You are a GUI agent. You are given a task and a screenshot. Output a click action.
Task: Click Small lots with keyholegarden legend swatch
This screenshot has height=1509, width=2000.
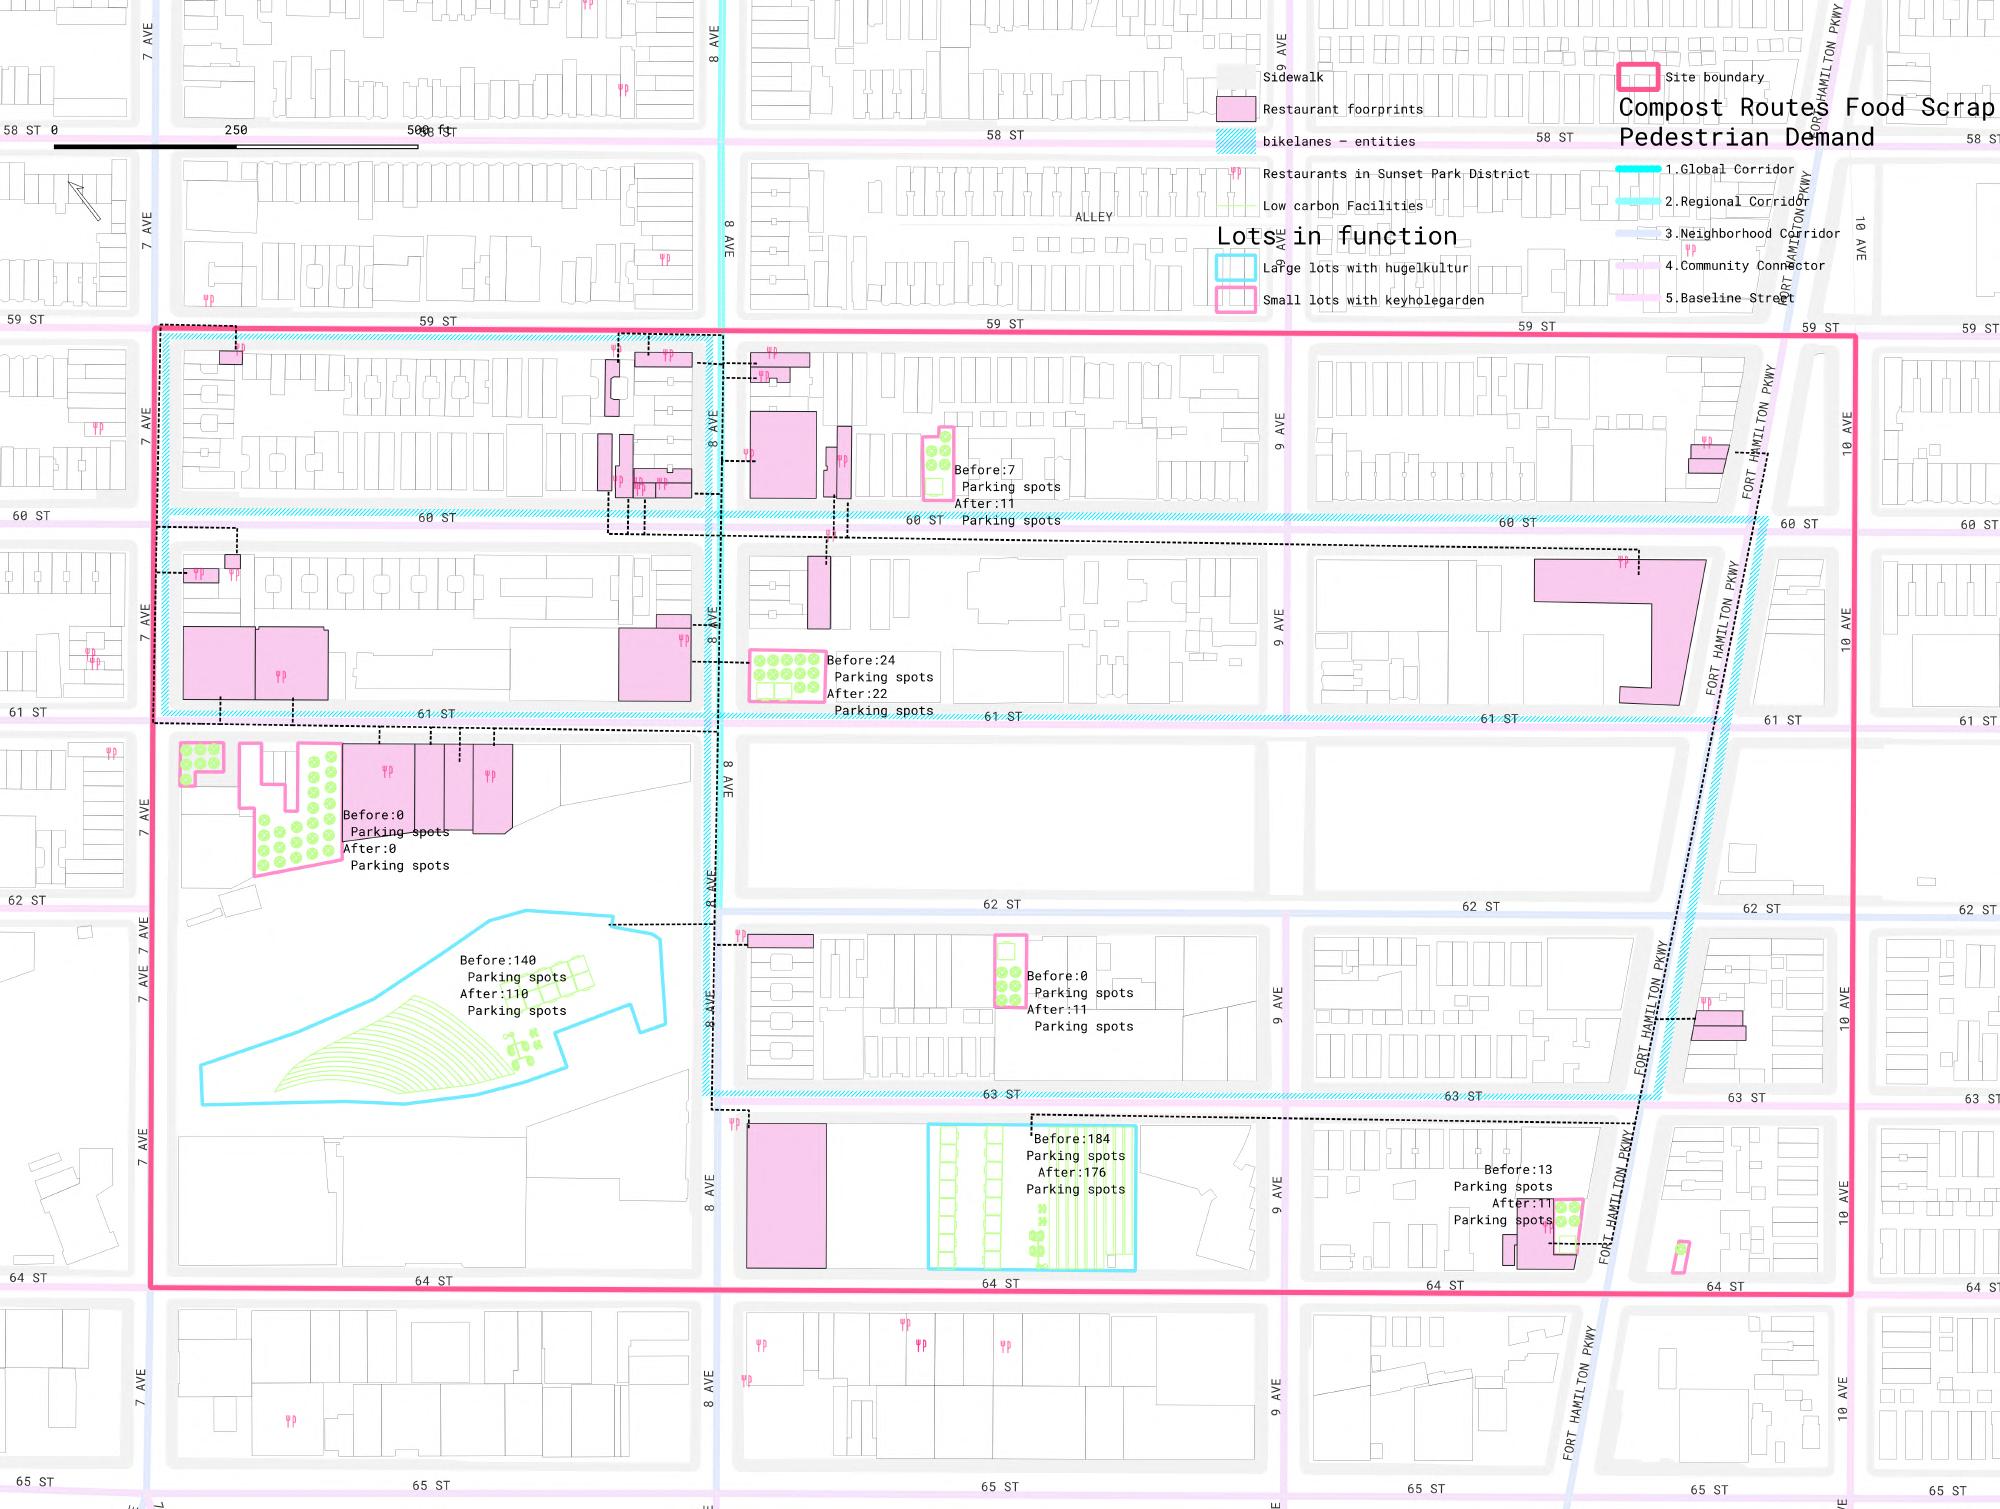[1236, 300]
